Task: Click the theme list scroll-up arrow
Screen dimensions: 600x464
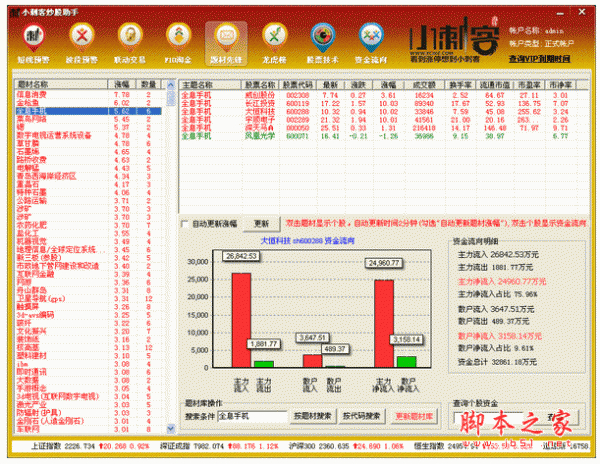Action: 171,85
